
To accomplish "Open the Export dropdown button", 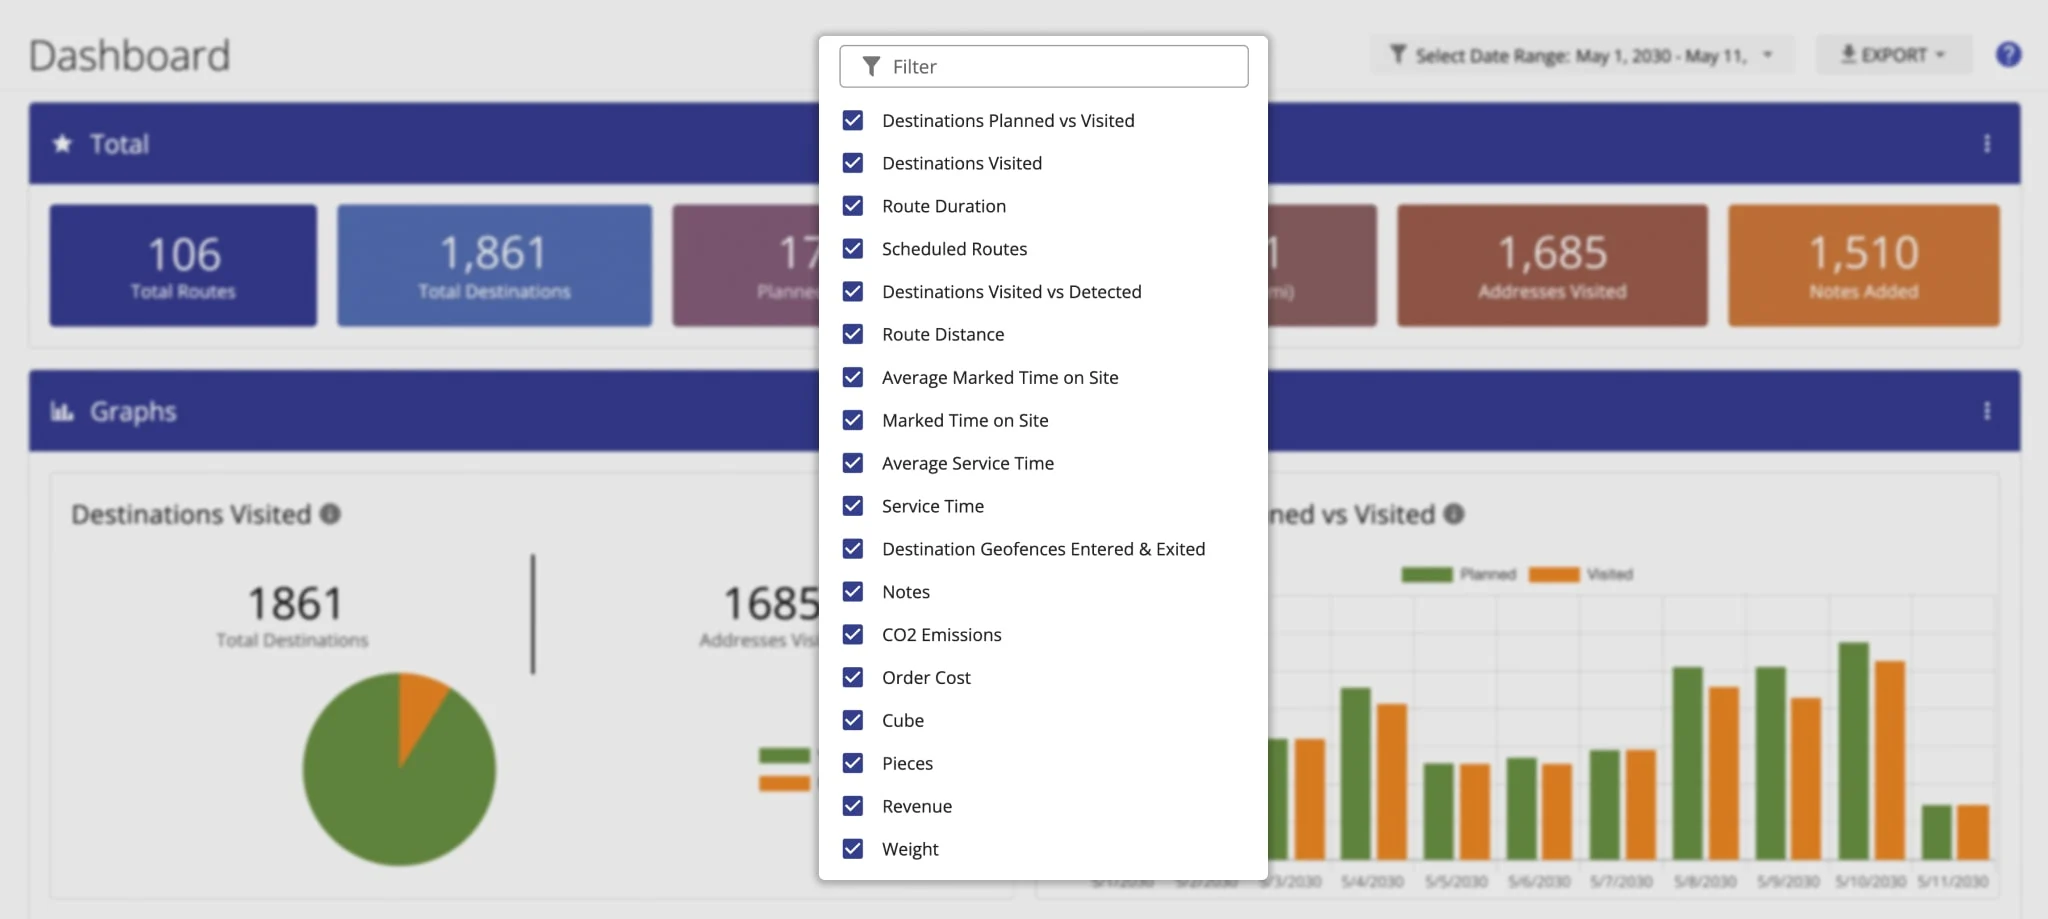I will 1893,55.
